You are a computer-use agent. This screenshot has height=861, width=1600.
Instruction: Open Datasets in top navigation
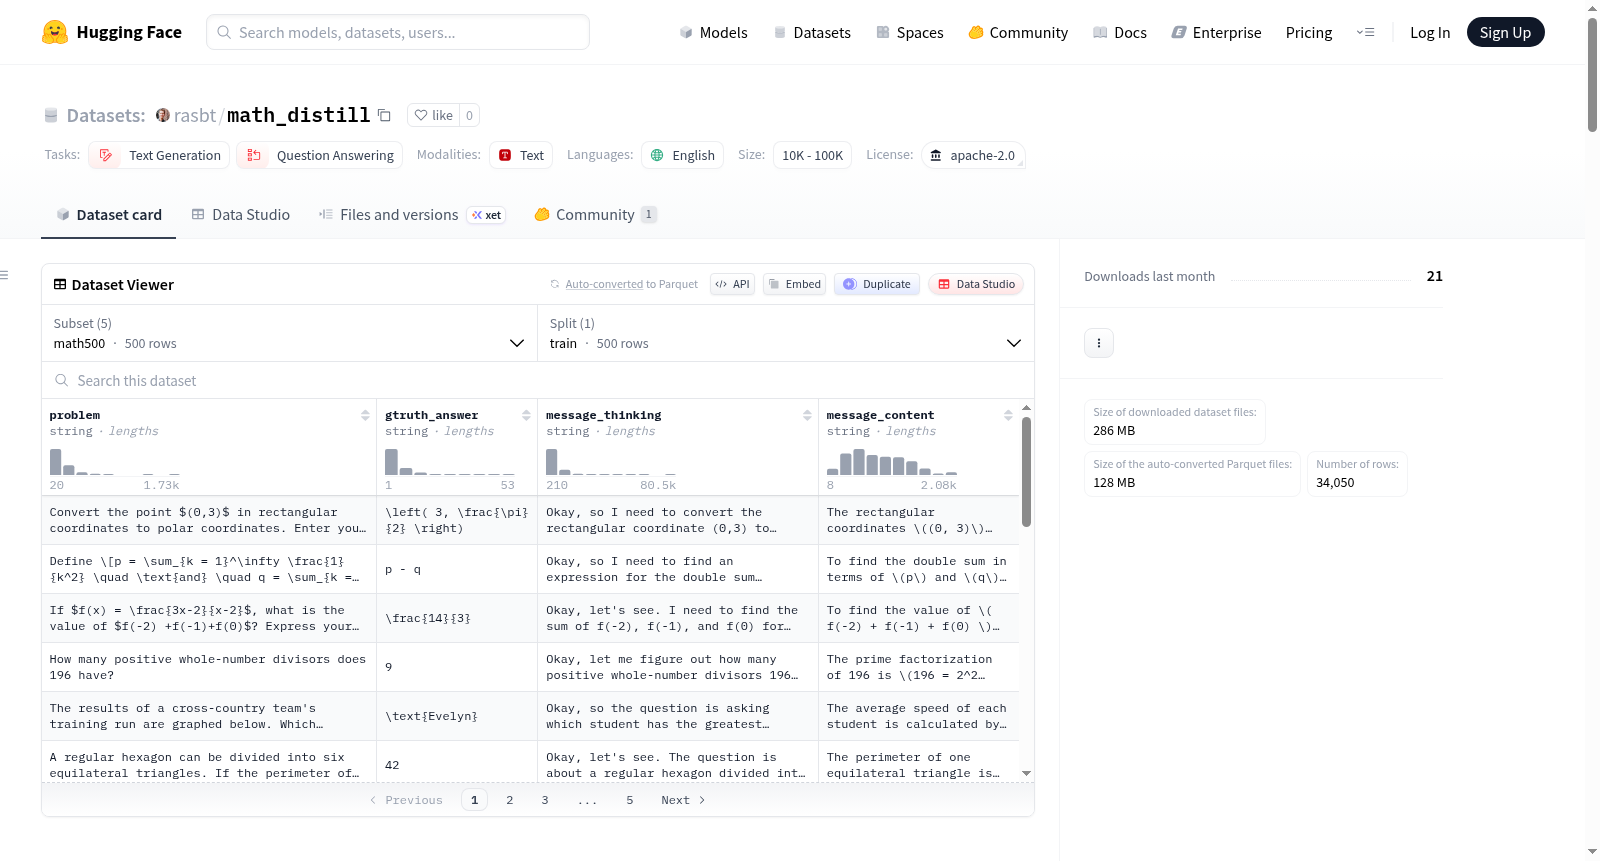[x=812, y=32]
